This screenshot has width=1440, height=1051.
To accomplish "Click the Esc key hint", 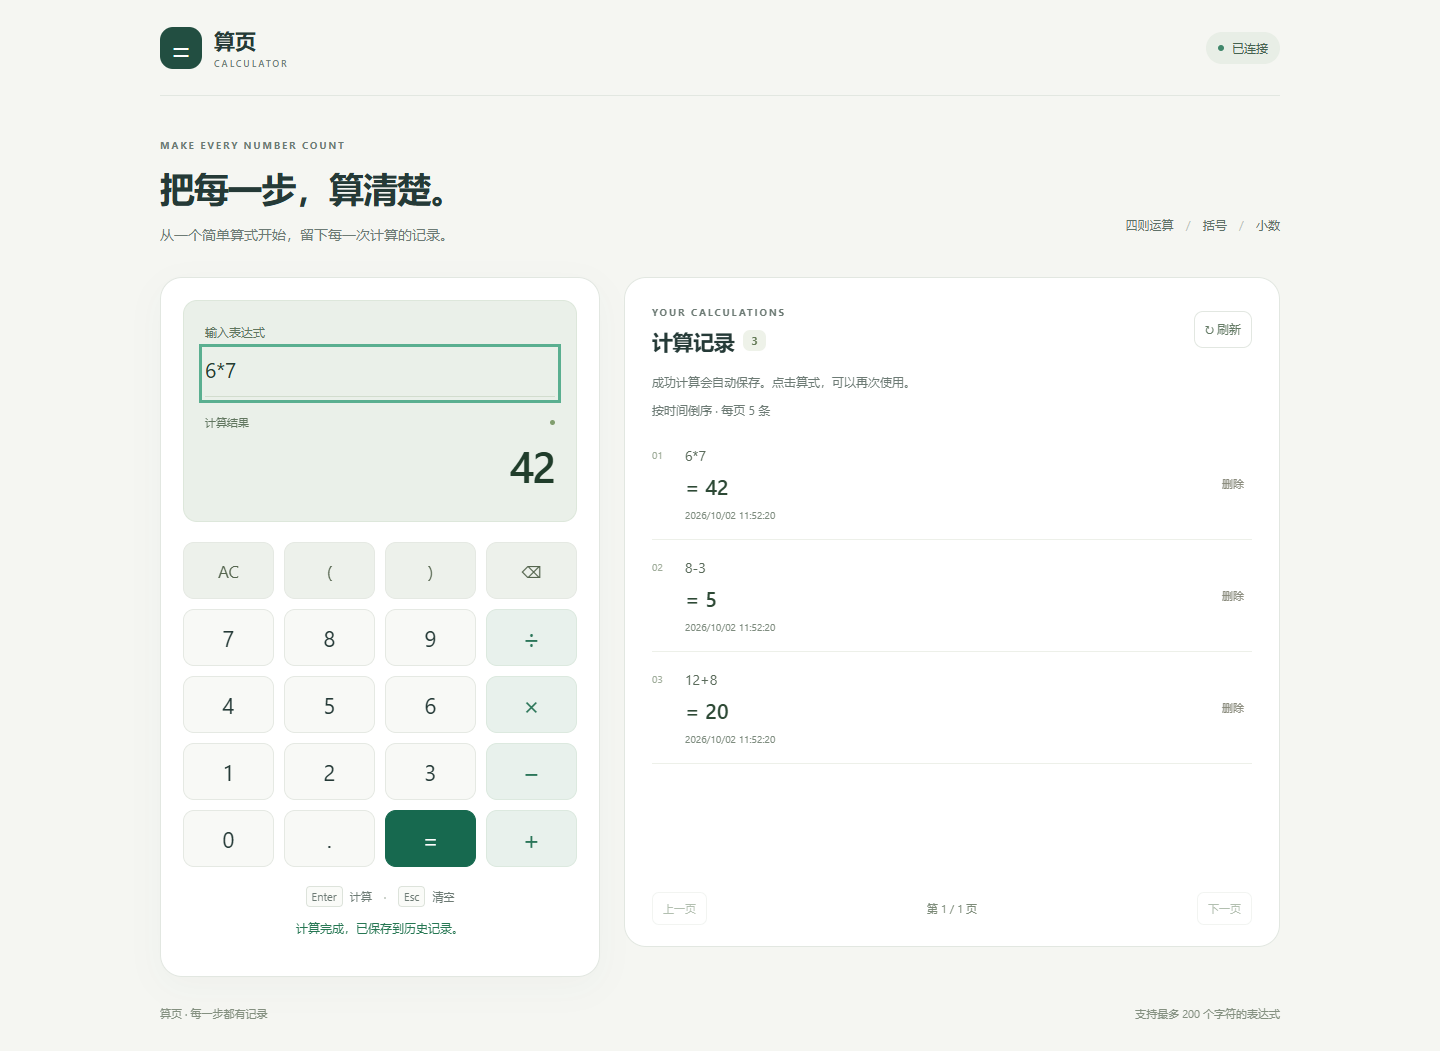I will click(x=411, y=897).
